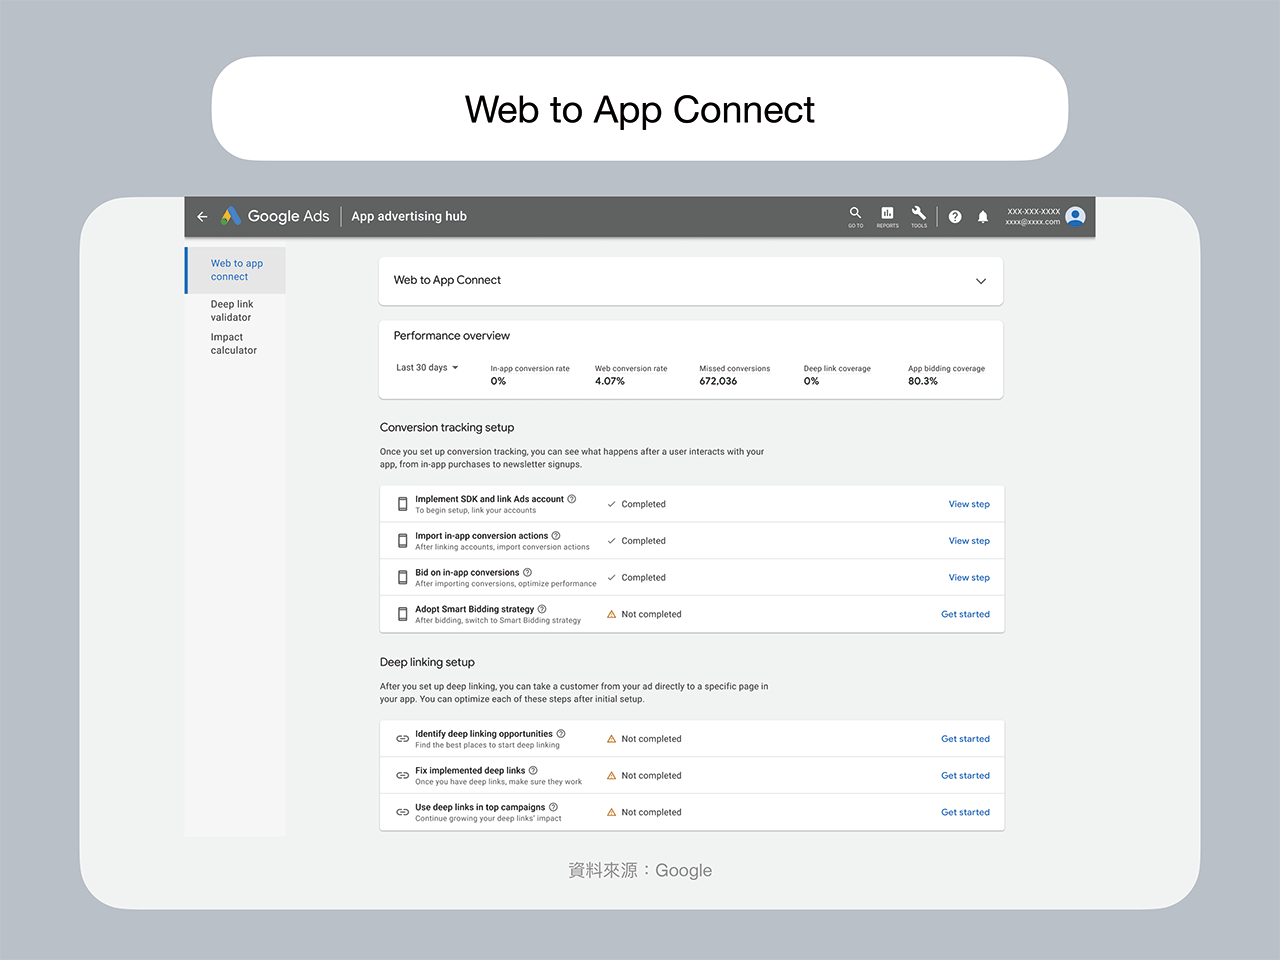Click help icon beside Fix implemented deep links
This screenshot has width=1280, height=960.
(533, 771)
